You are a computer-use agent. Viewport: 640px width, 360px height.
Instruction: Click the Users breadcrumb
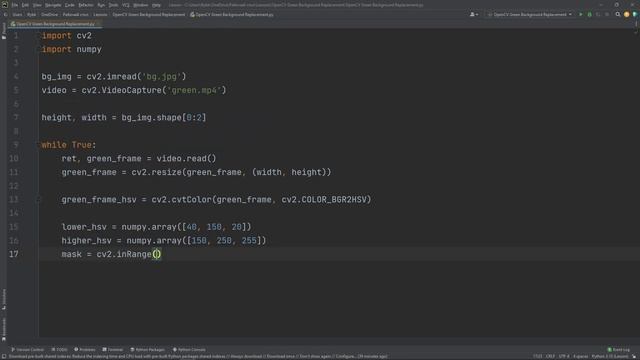[17, 15]
